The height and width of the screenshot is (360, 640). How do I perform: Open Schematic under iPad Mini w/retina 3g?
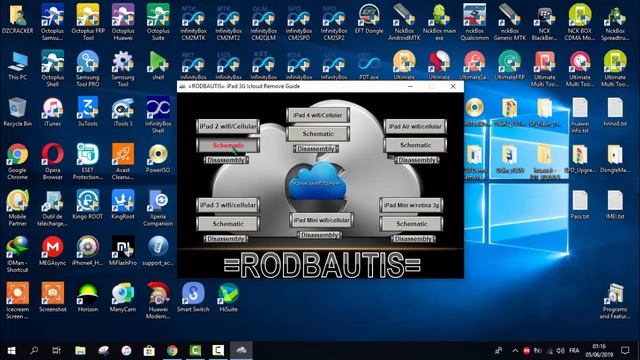(x=411, y=224)
